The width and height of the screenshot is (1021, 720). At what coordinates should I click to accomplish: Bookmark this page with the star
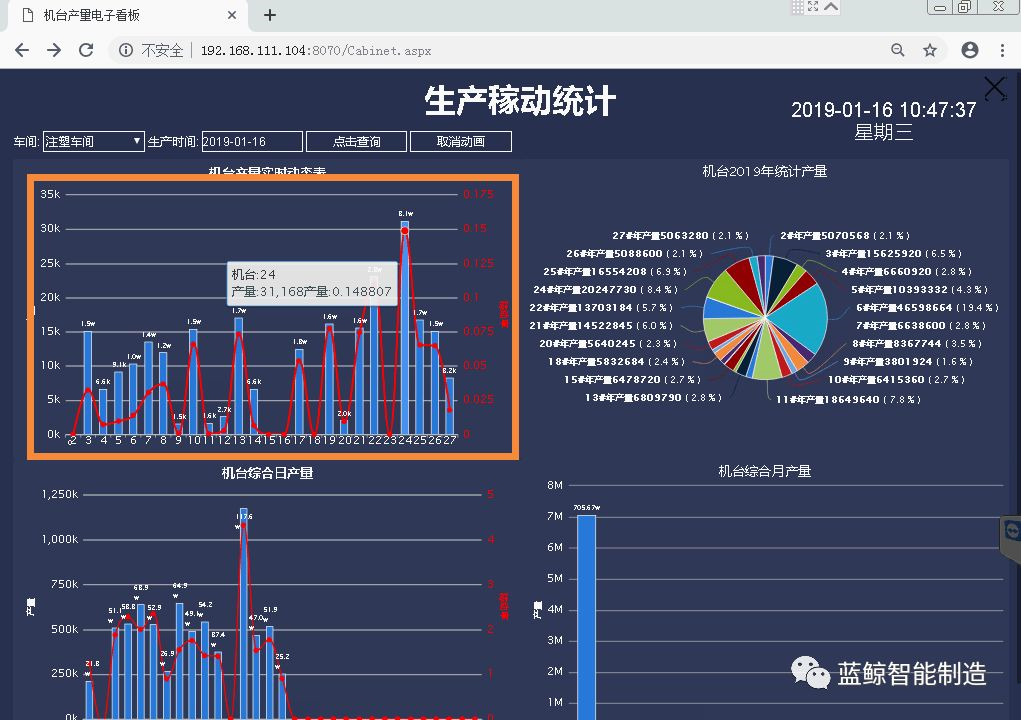pyautogui.click(x=930, y=50)
